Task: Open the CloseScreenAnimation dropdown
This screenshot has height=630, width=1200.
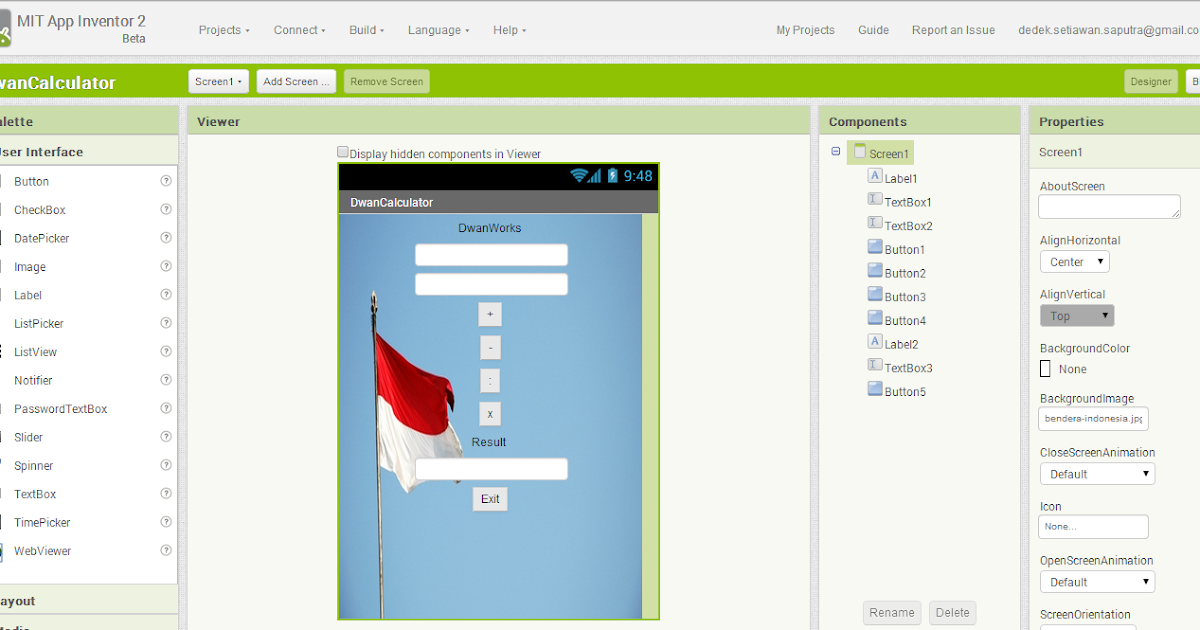Action: coord(1097,473)
